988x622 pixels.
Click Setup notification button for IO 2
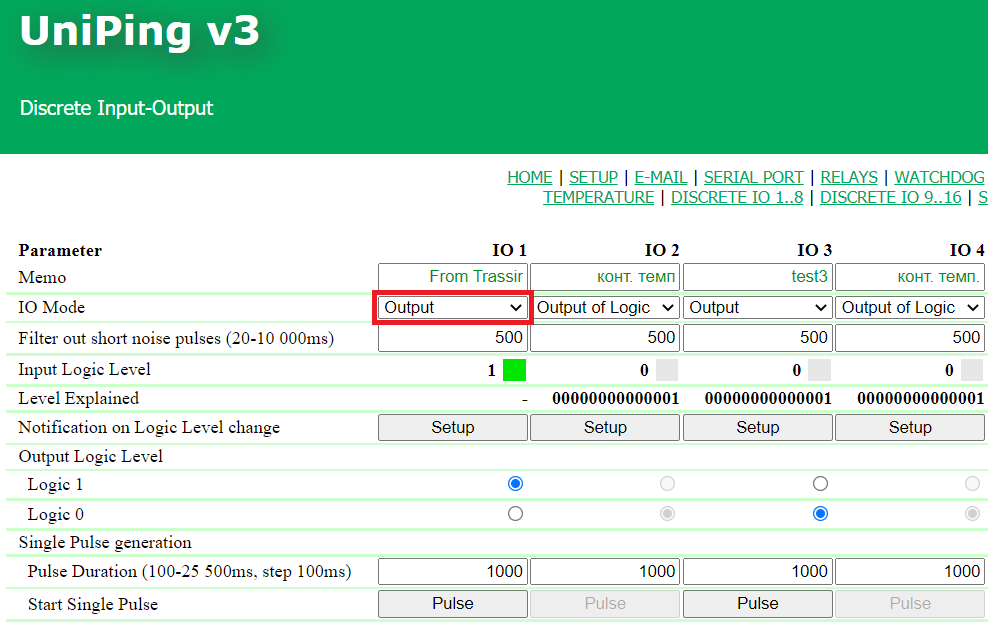pos(605,428)
